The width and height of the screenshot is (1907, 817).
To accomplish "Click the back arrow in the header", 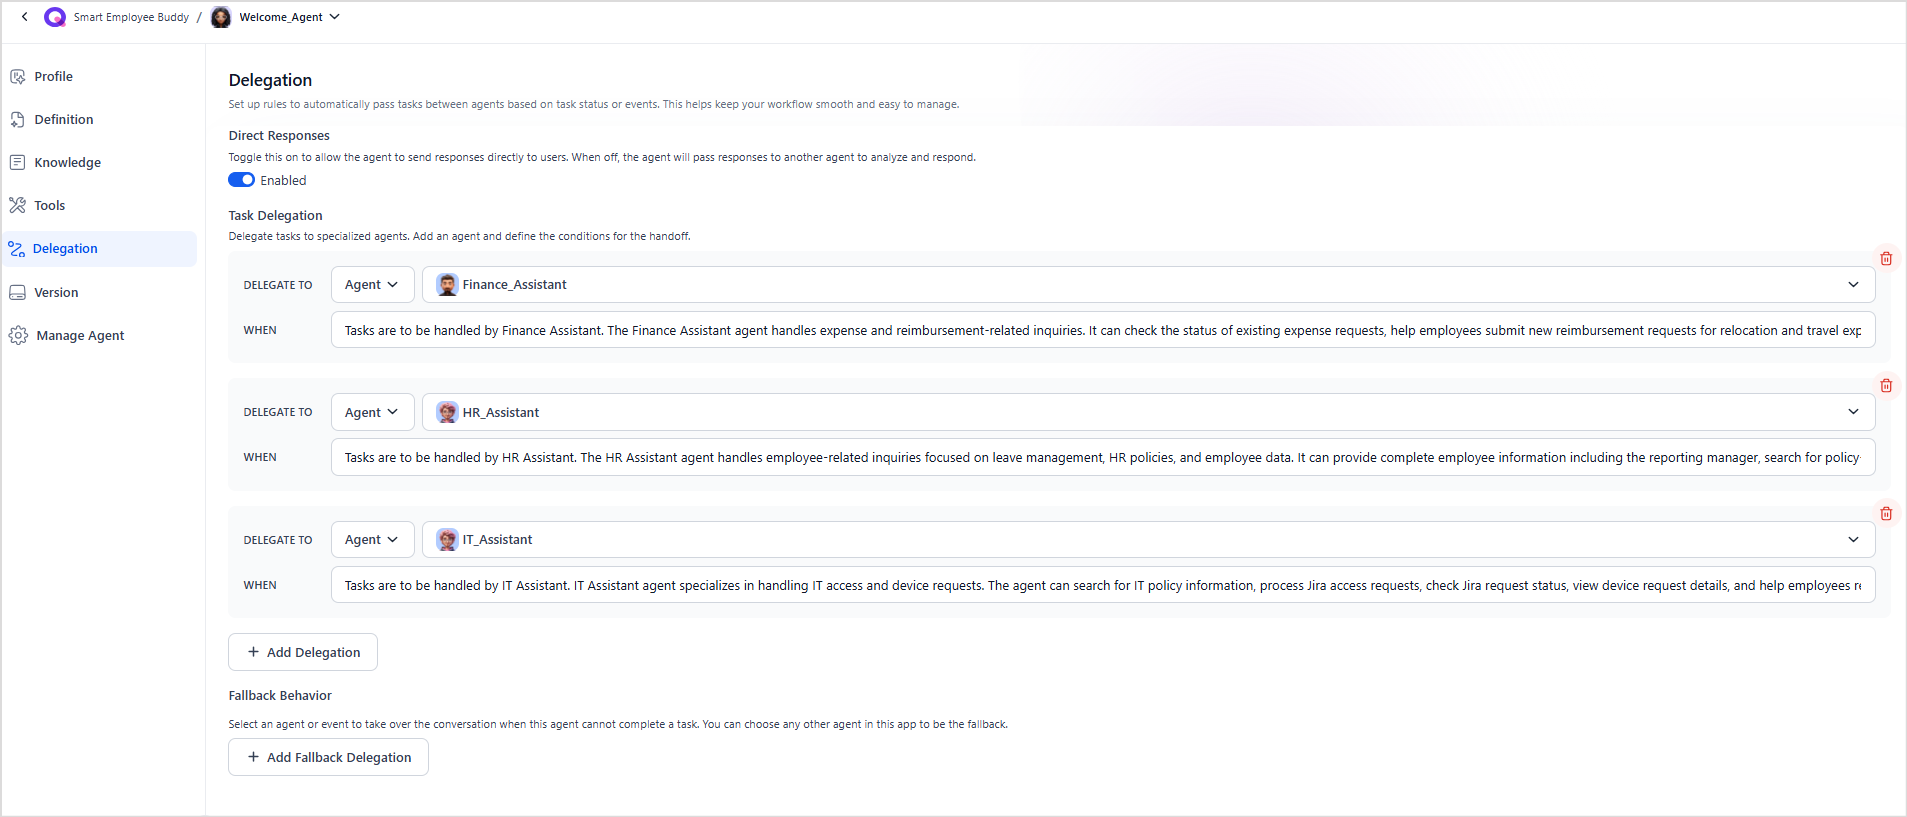I will point(25,17).
